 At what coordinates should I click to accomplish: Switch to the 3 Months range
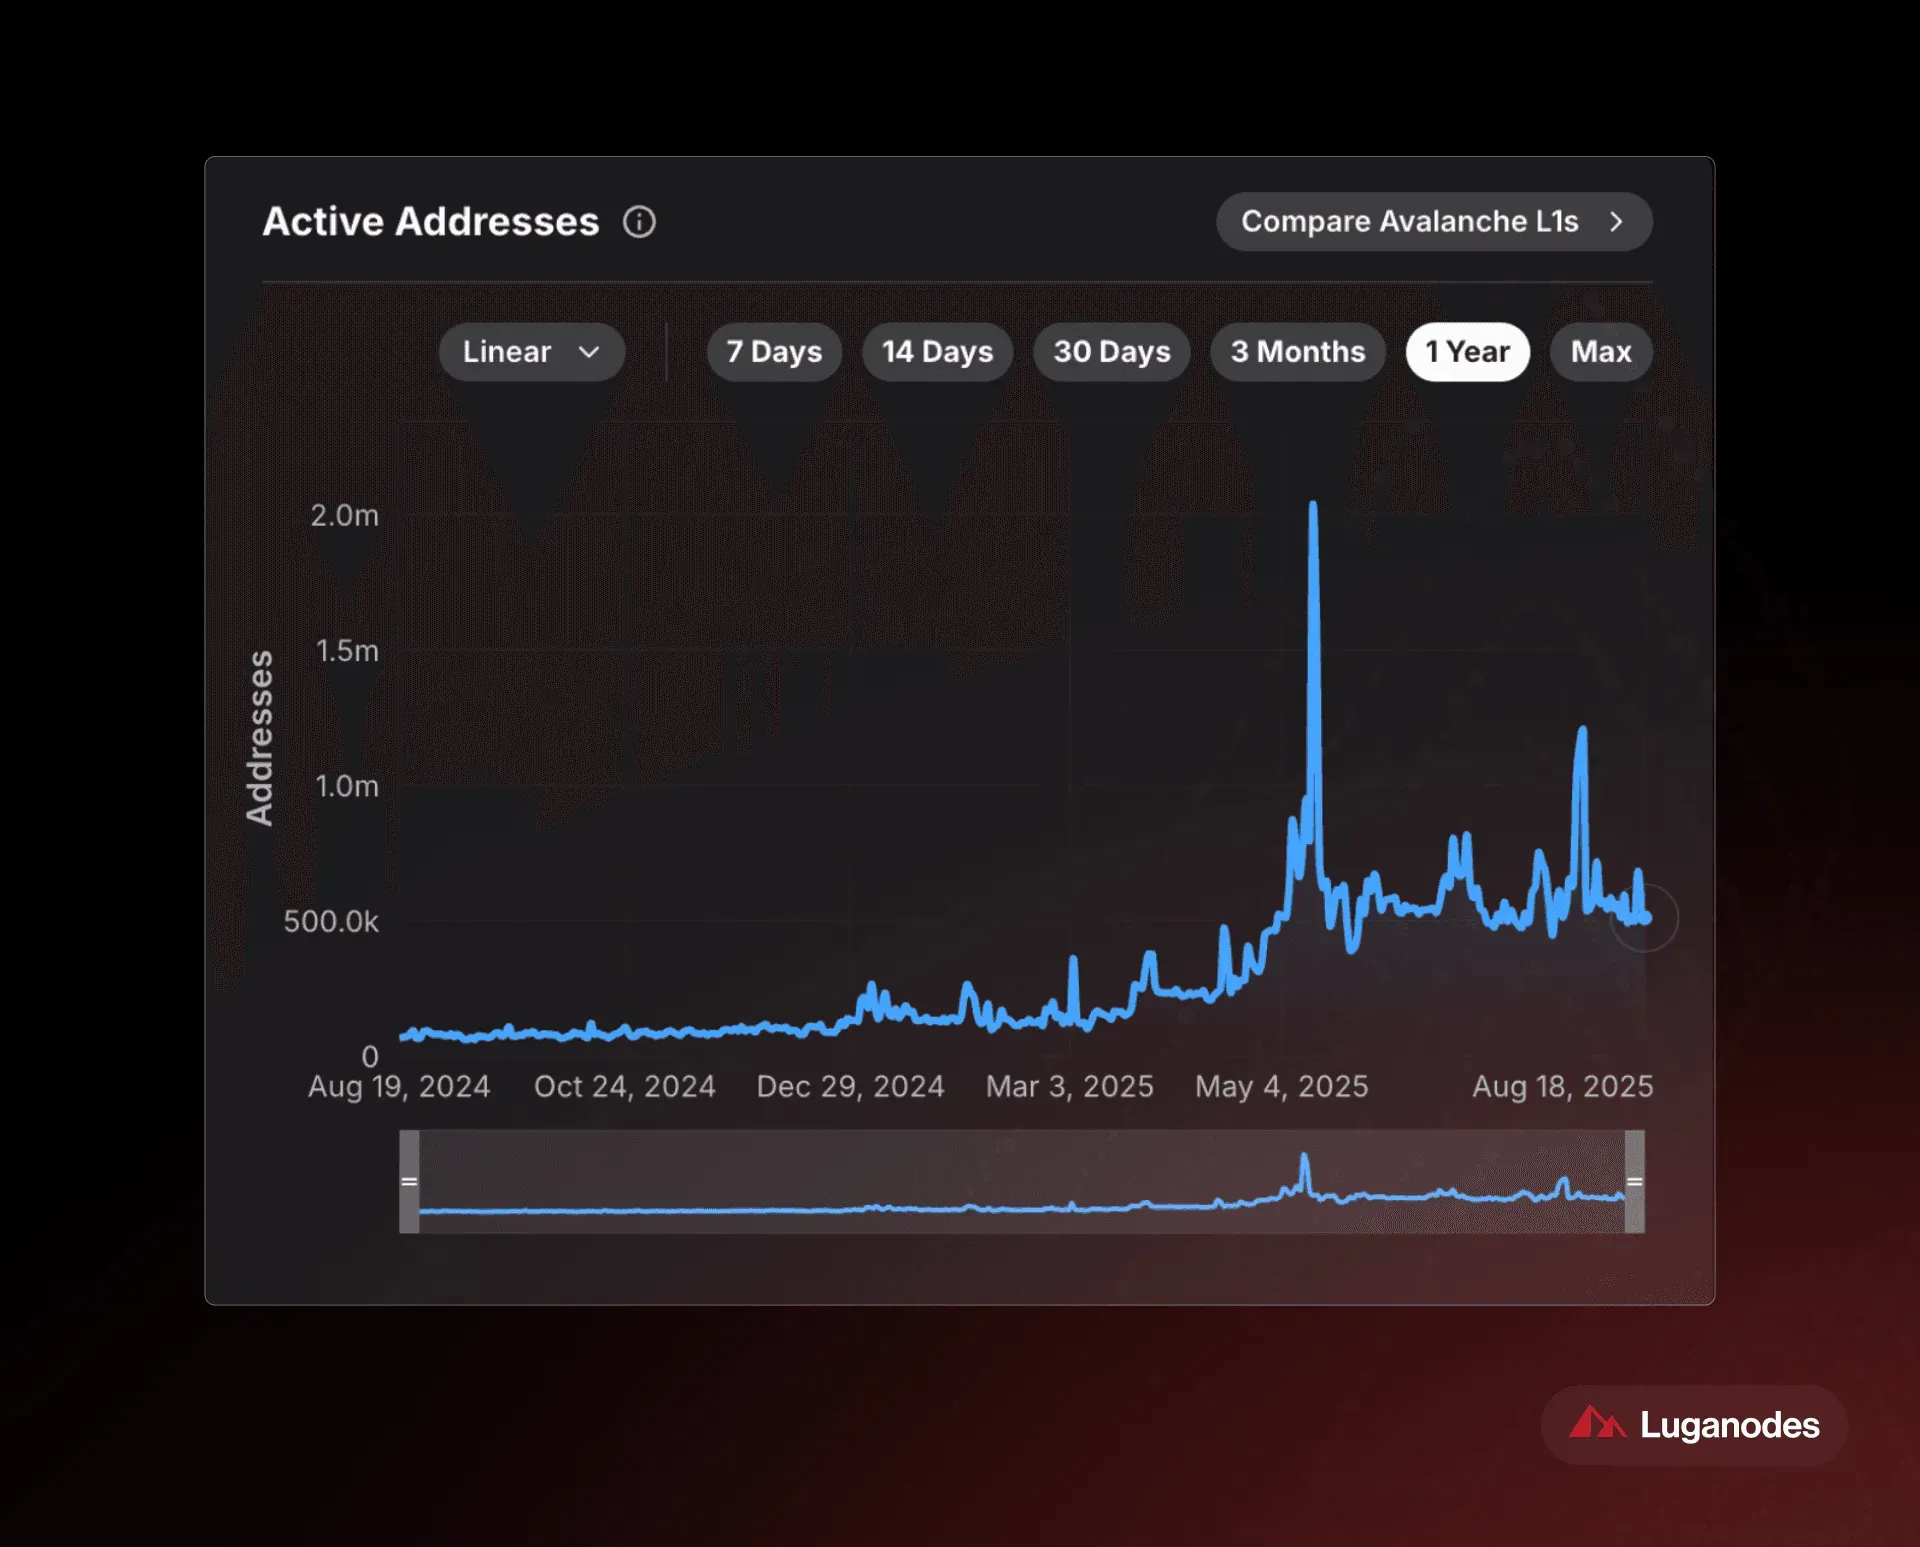point(1297,352)
